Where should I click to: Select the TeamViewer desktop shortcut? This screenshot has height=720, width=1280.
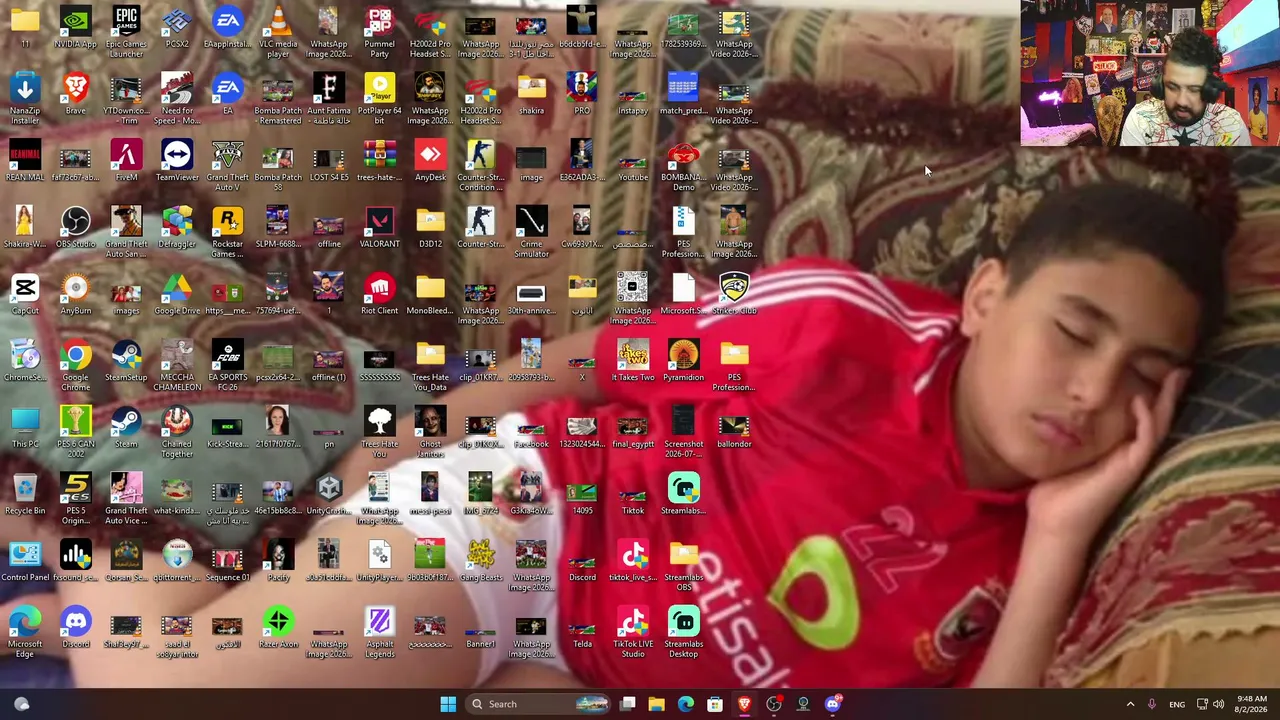click(x=177, y=161)
